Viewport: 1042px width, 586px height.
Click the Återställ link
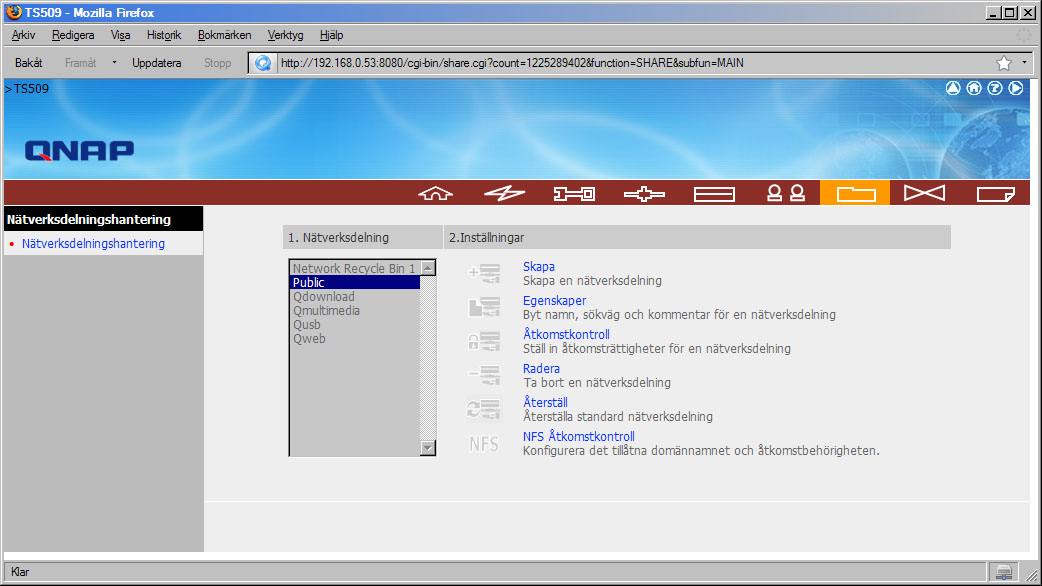(545, 403)
